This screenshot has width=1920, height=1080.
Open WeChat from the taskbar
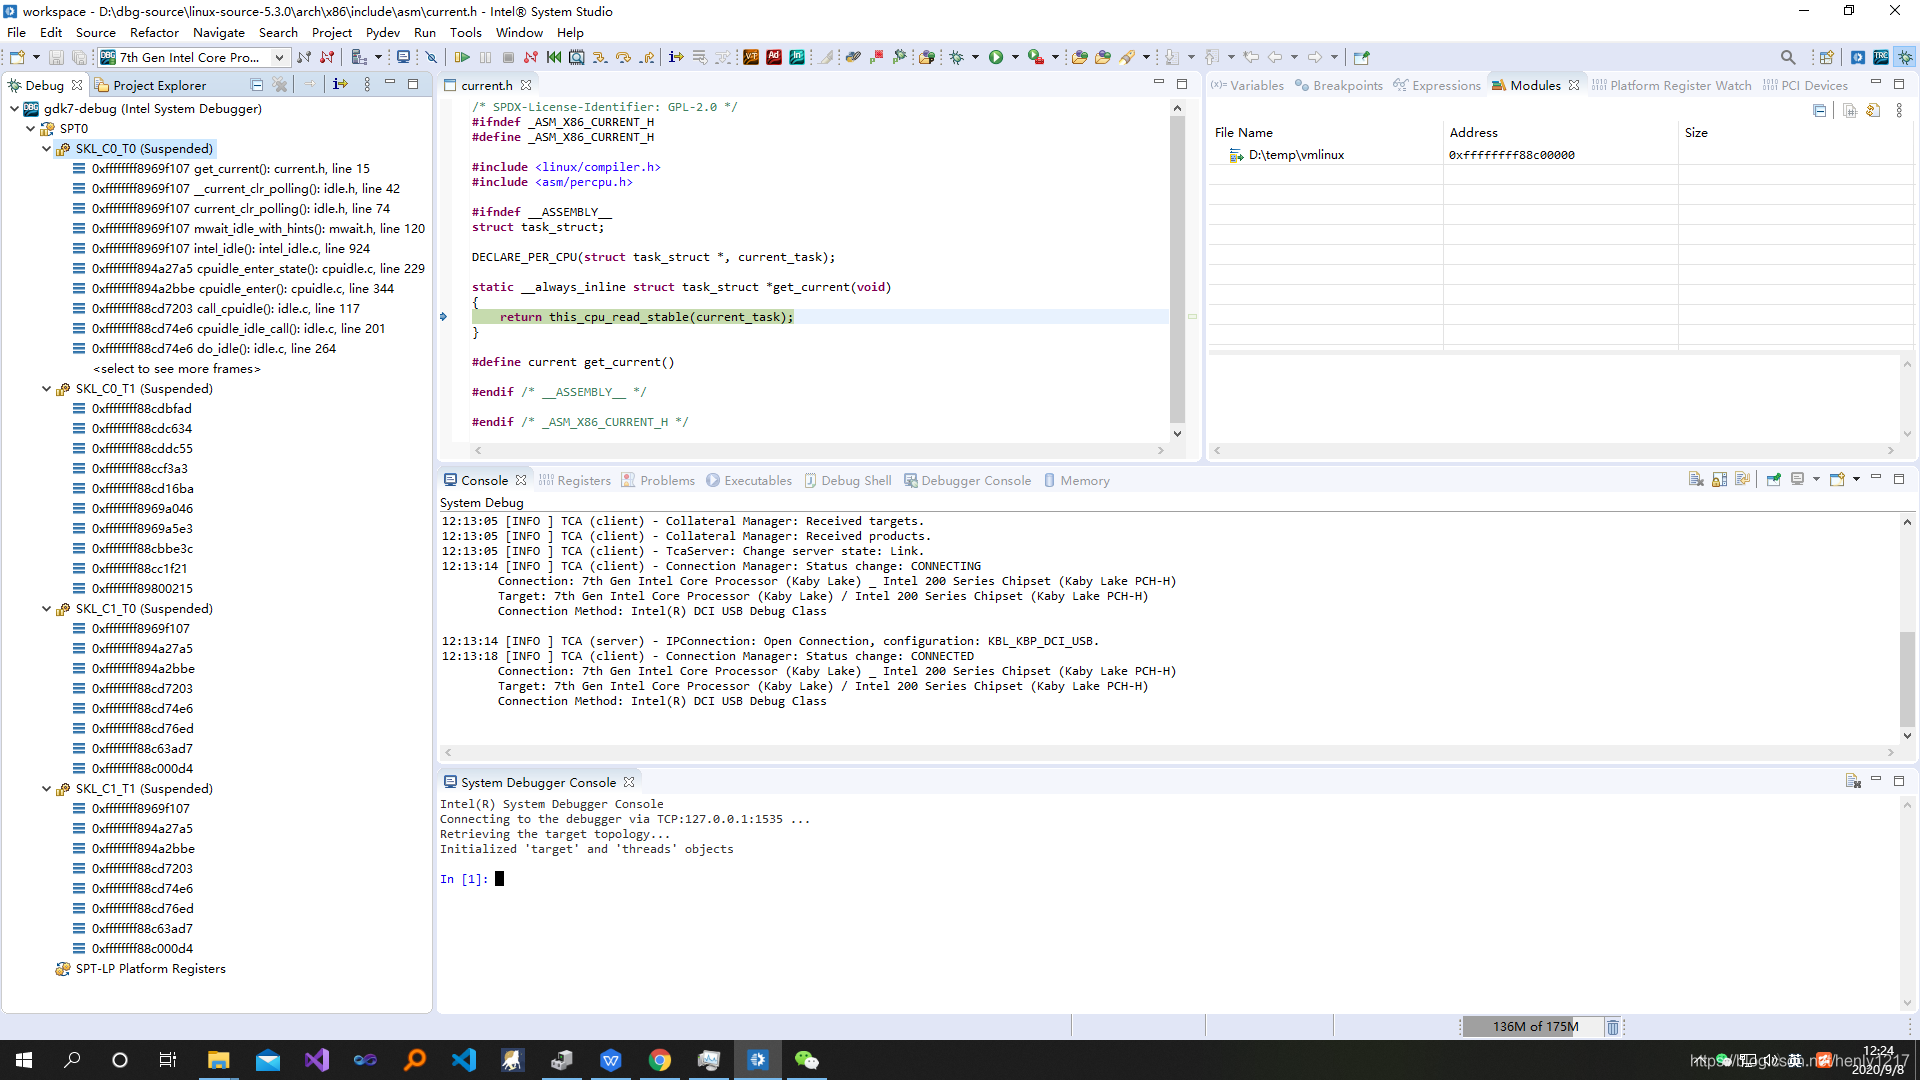tap(807, 1060)
